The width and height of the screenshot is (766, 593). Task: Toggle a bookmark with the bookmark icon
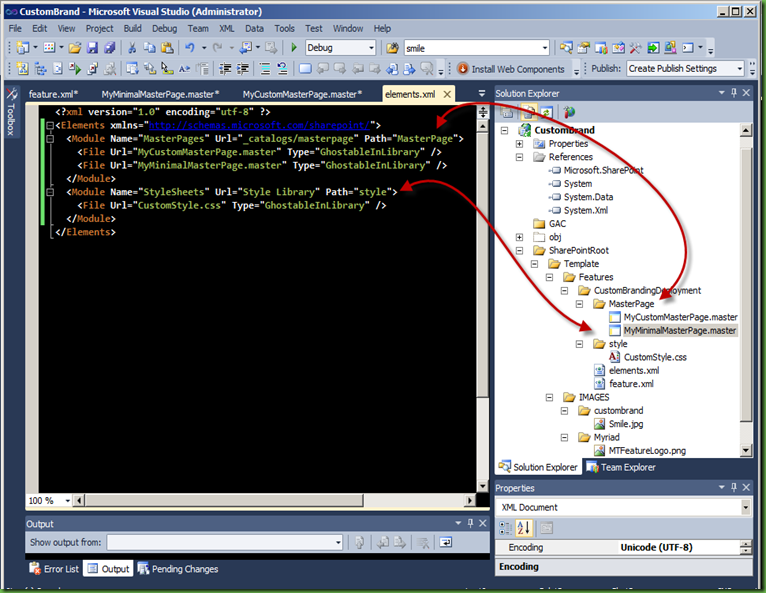(305, 69)
